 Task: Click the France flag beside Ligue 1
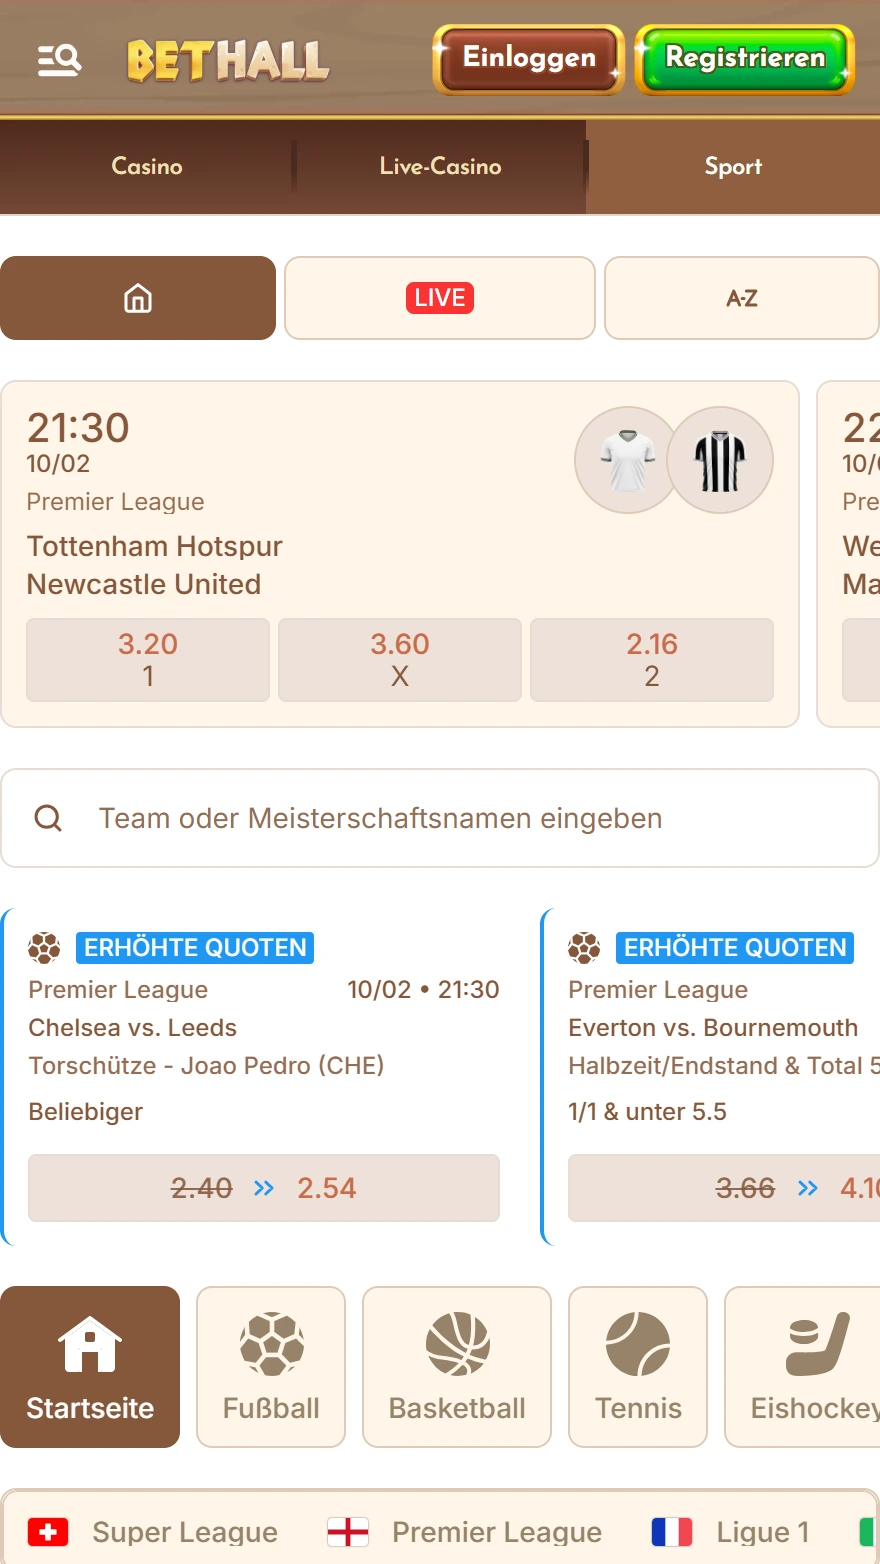coord(674,1531)
